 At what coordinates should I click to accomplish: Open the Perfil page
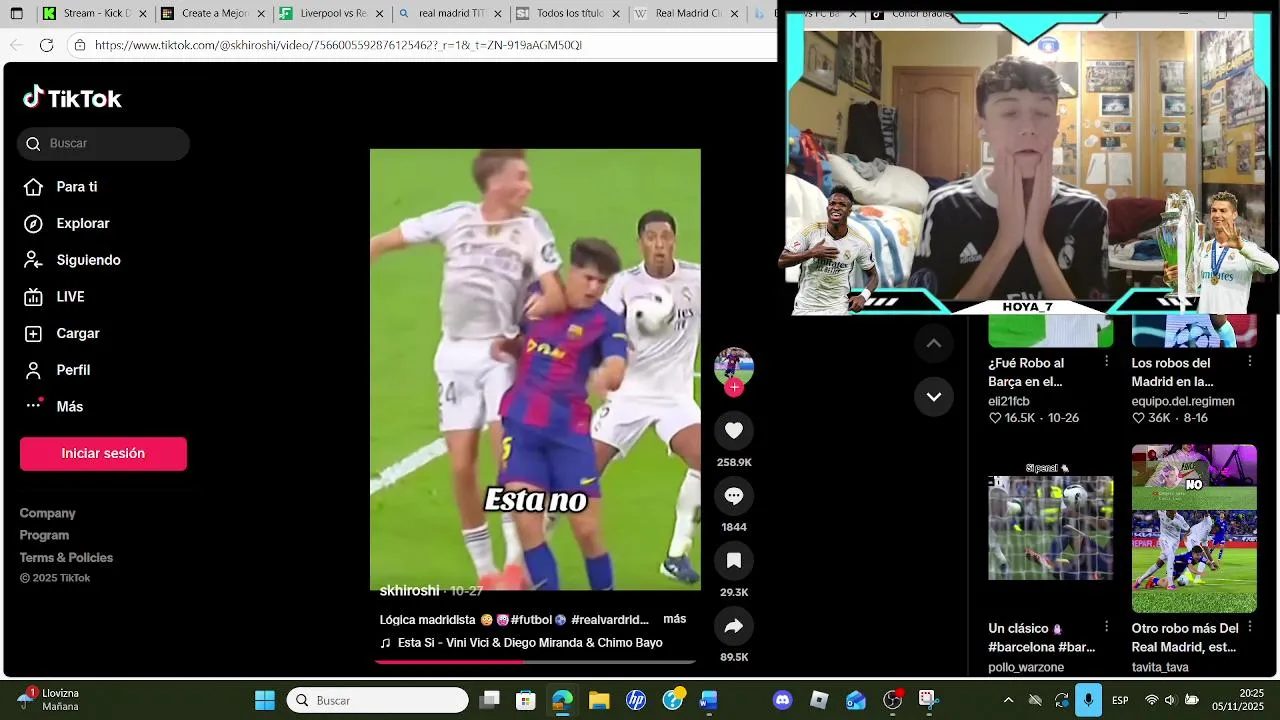pyautogui.click(x=58, y=370)
